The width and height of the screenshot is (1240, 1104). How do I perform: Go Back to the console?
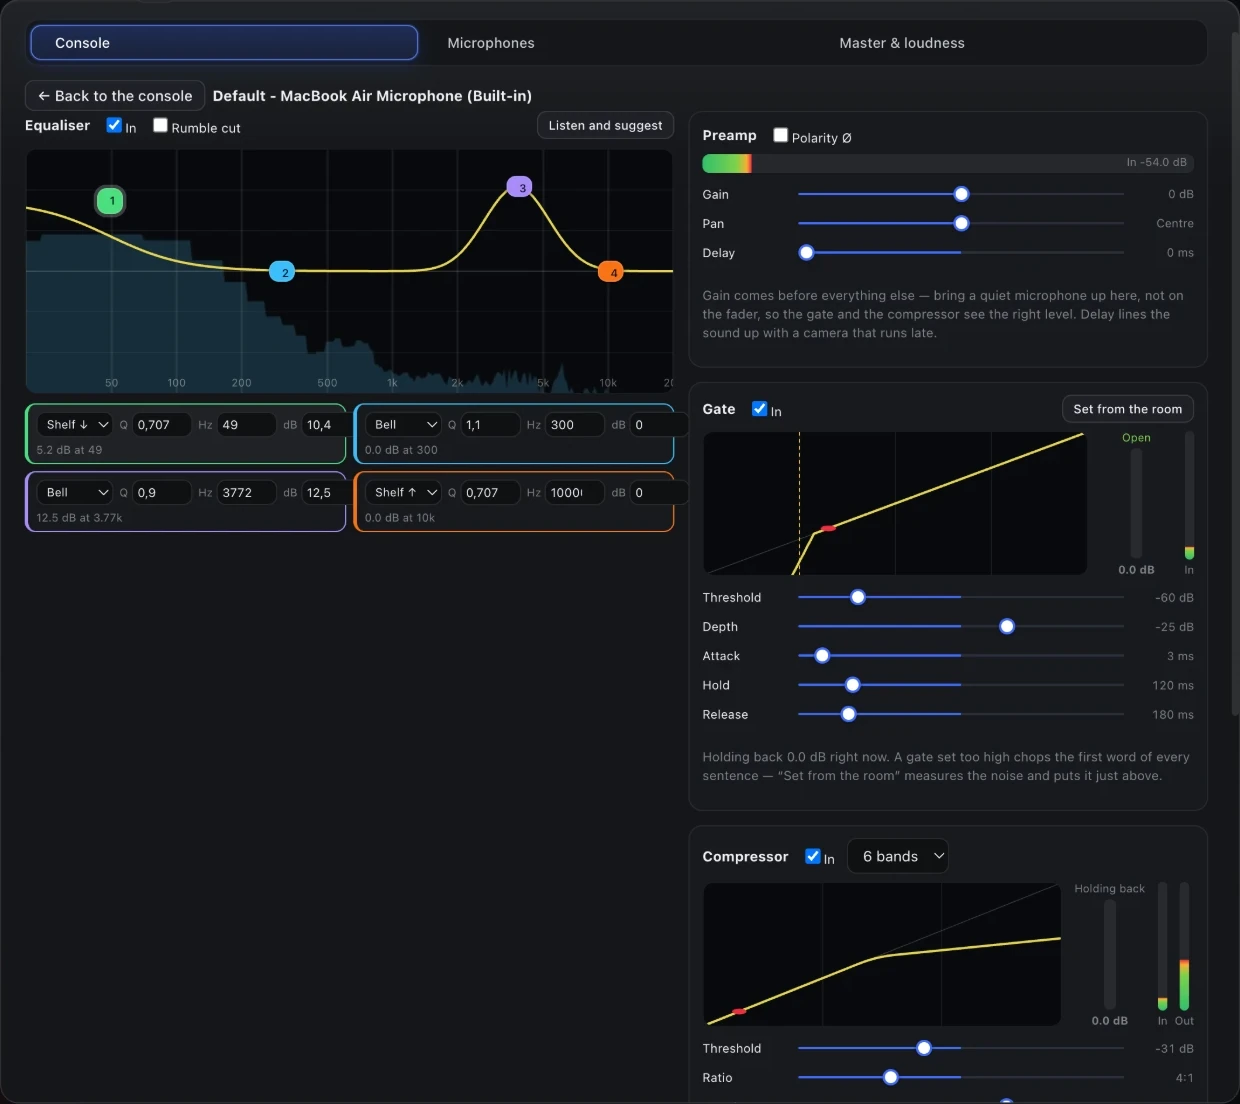[x=115, y=96]
